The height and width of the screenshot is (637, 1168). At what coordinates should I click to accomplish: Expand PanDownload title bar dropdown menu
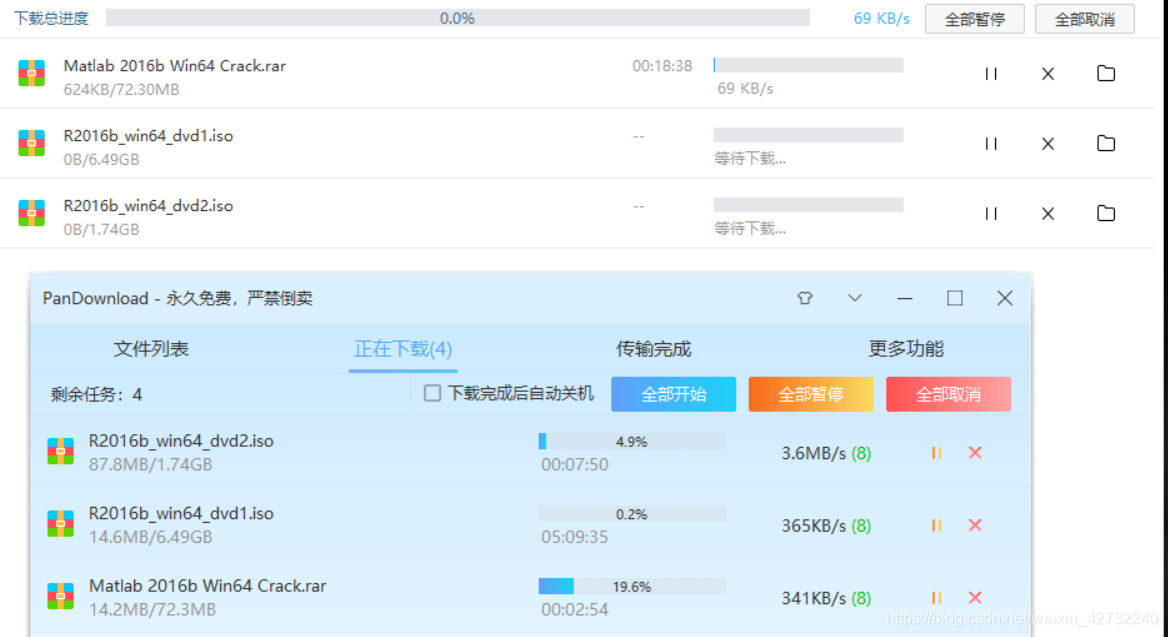[854, 298]
